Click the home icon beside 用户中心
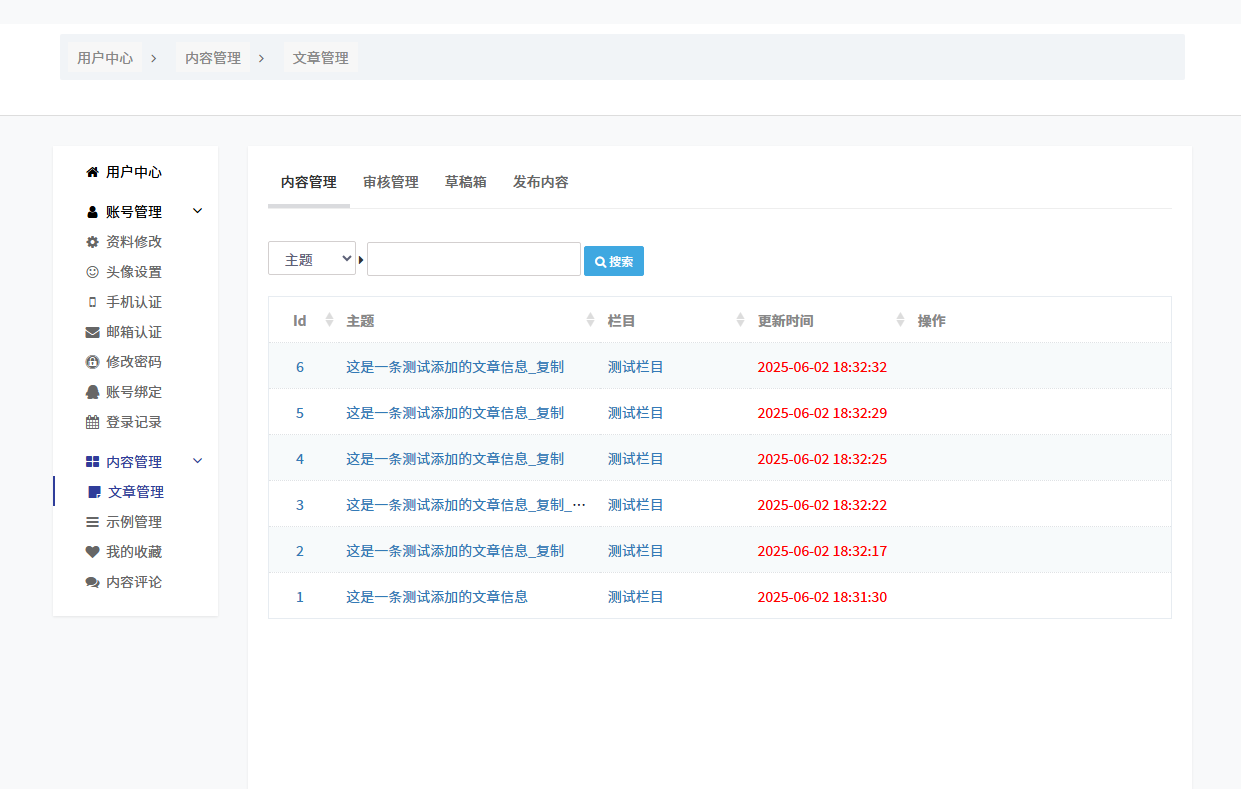Screen dimensions: 1241x789 click(93, 172)
